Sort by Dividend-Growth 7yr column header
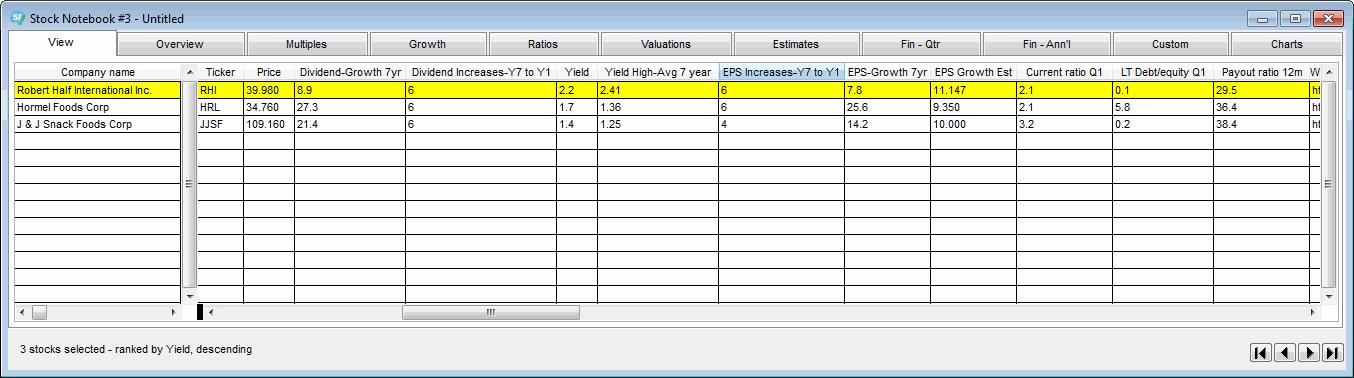The height and width of the screenshot is (378, 1354). 350,72
